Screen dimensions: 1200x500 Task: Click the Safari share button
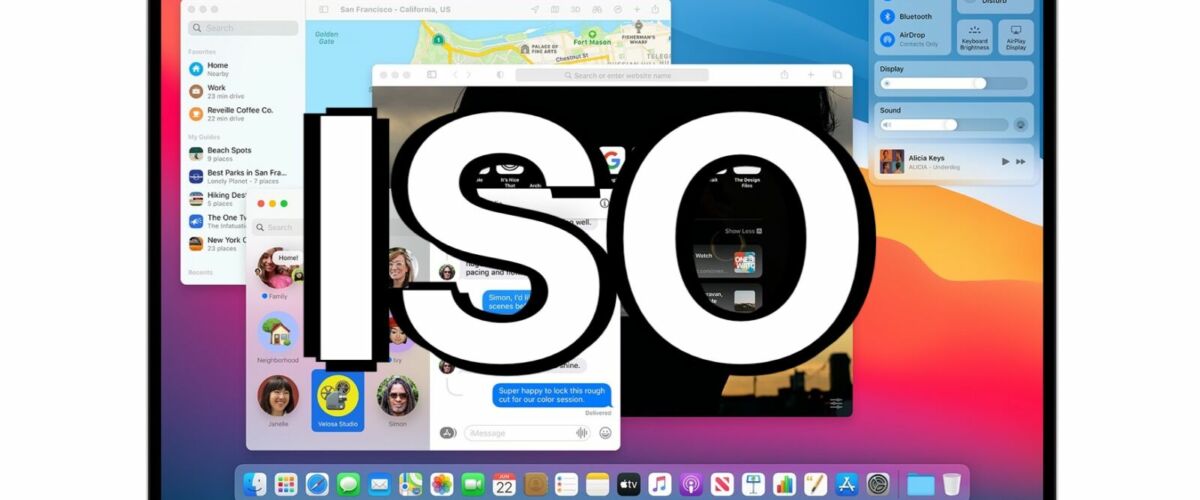click(x=785, y=75)
